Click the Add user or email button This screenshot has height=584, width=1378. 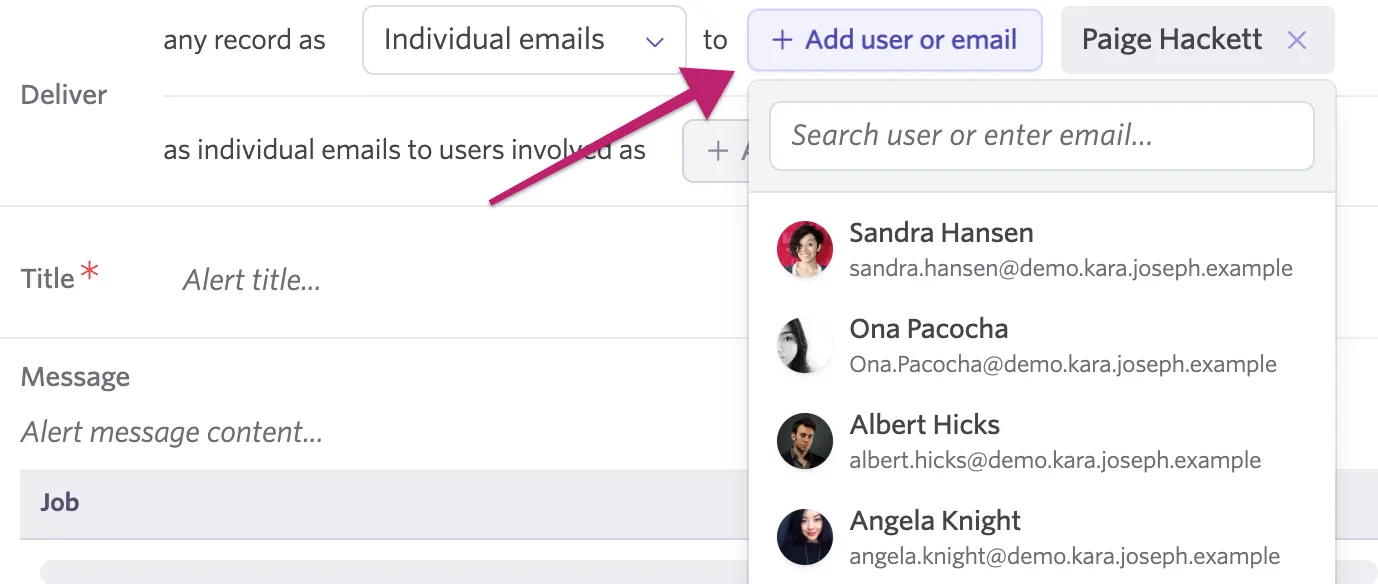(x=895, y=40)
